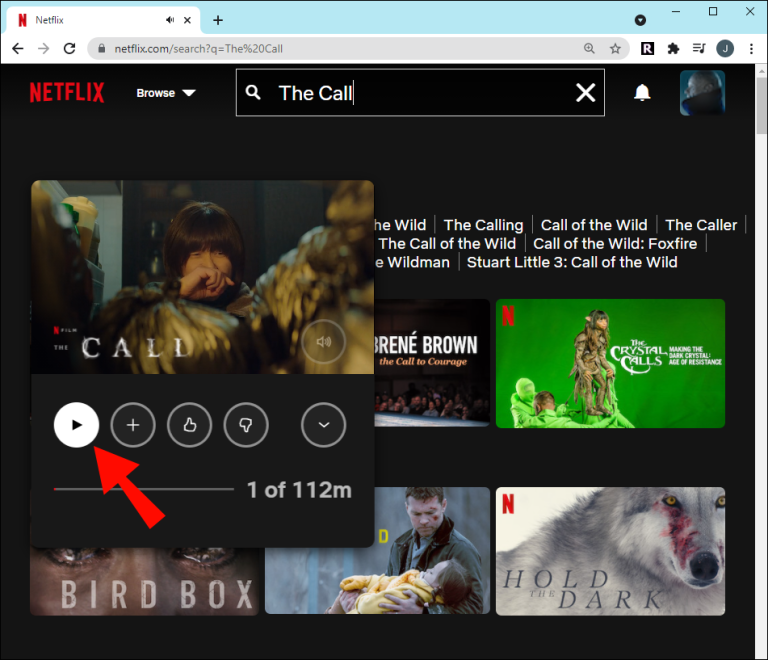Open Chrome extensions puzzle icon

(673, 48)
